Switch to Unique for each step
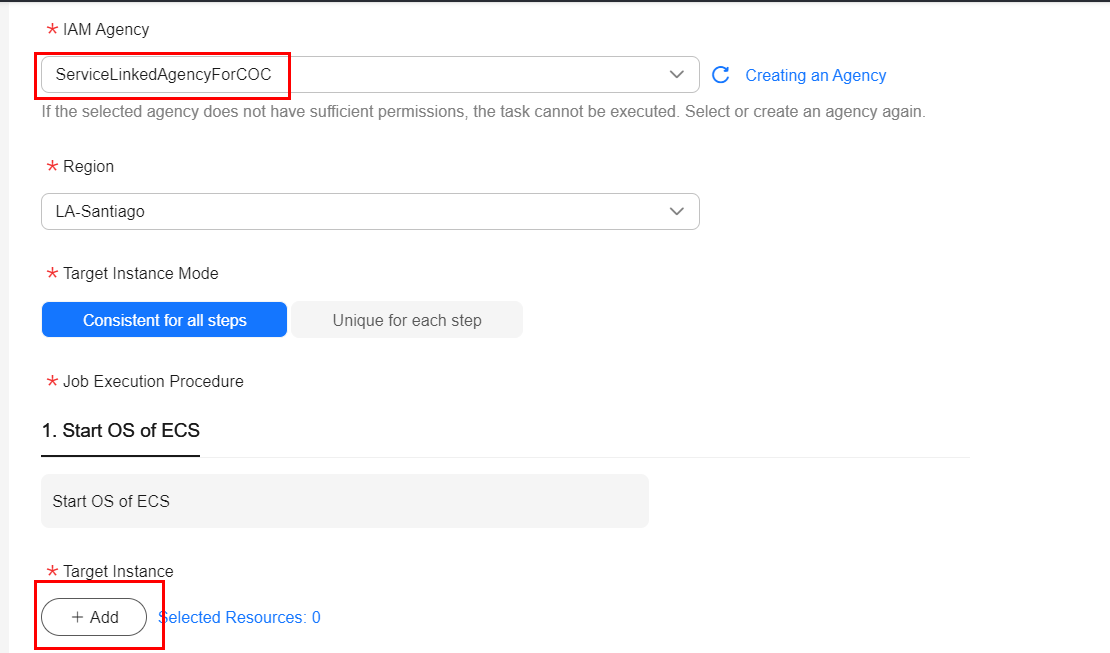The image size is (1110, 653). [407, 320]
